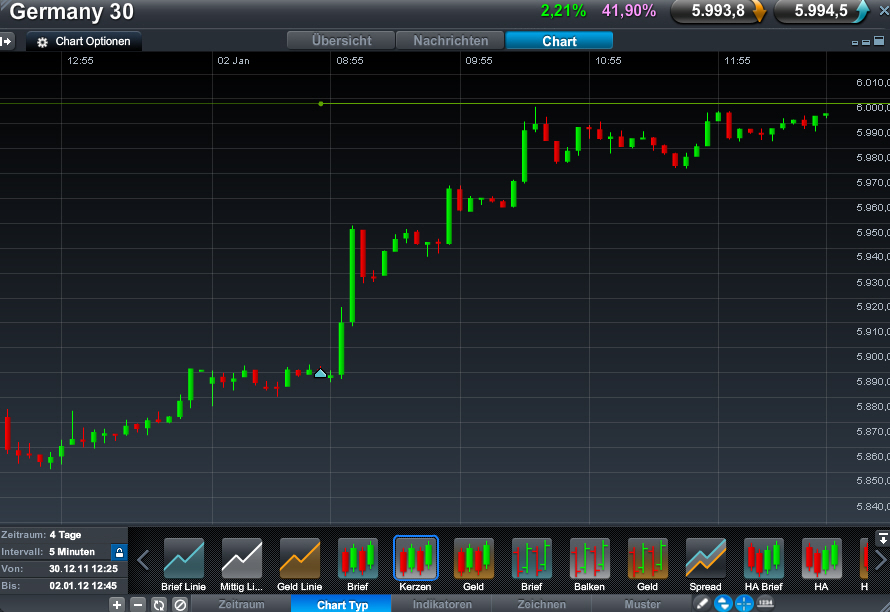Click the sell price 5.993,8 button
The image size is (890, 612).
(x=719, y=11)
